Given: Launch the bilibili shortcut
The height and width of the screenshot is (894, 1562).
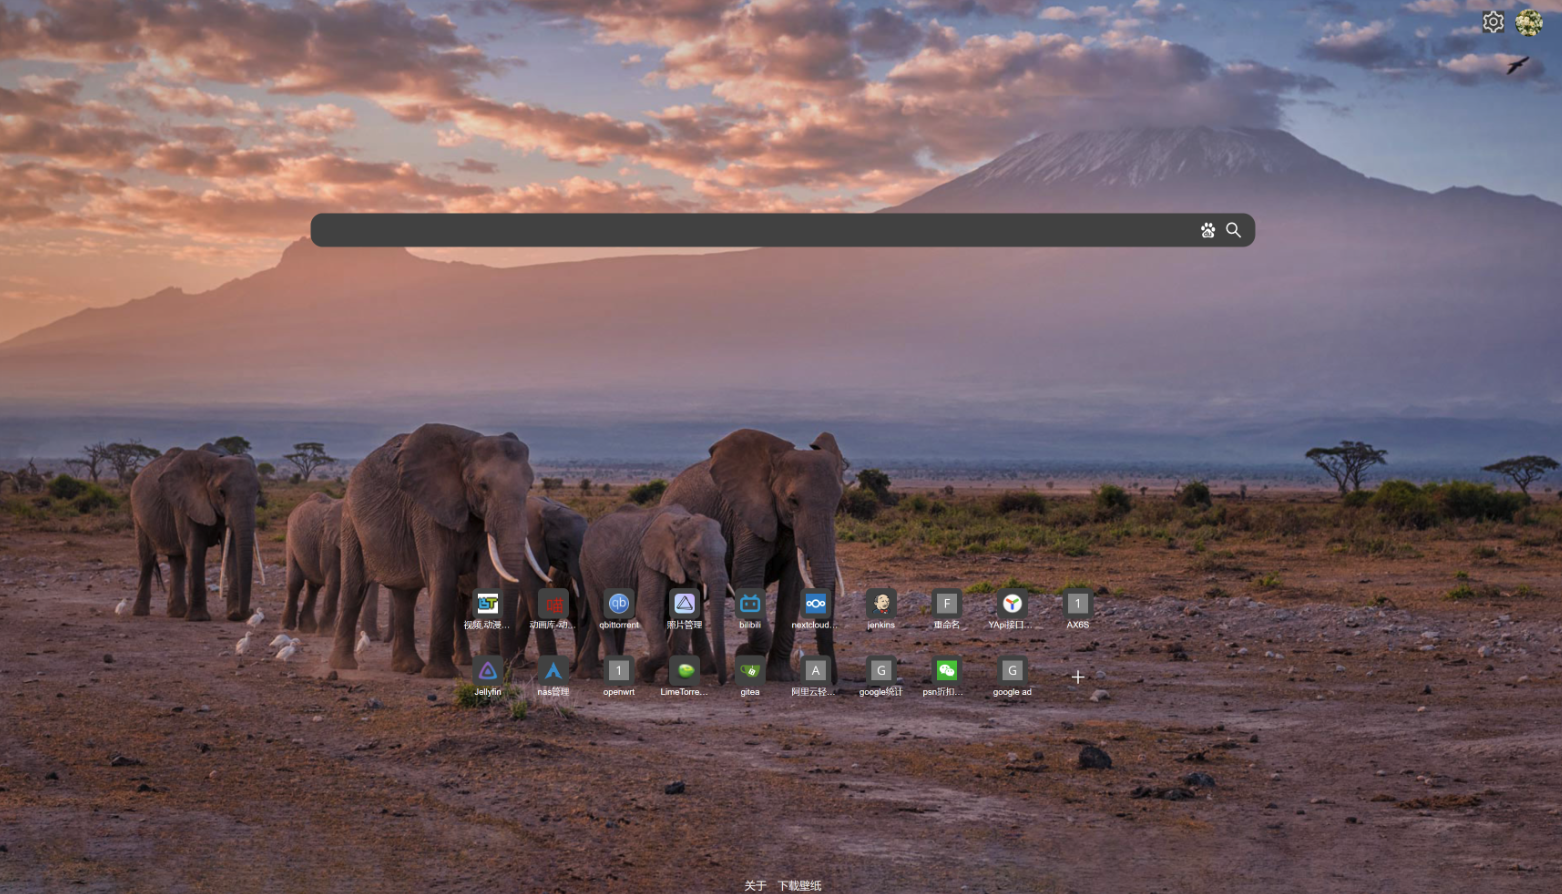Looking at the screenshot, I should (x=750, y=604).
